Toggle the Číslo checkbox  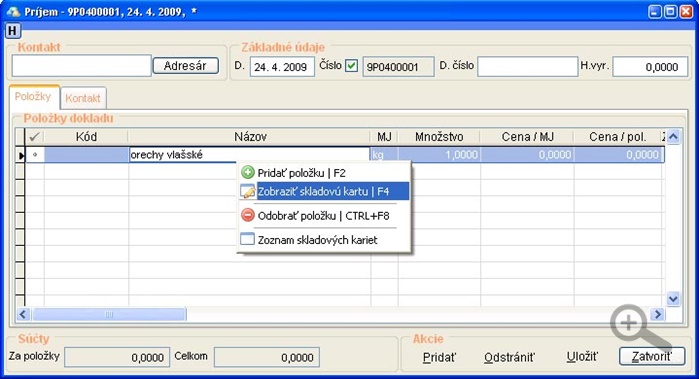(351, 66)
